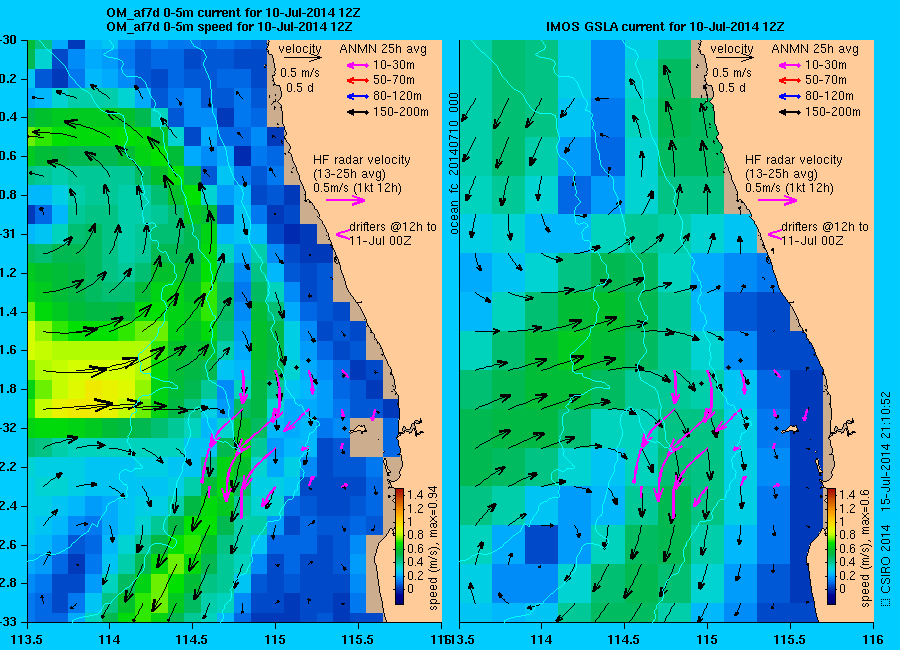Click 'drifters @12h to' text in IMOS GSLA panel
The height and width of the screenshot is (650, 900).
tap(825, 227)
